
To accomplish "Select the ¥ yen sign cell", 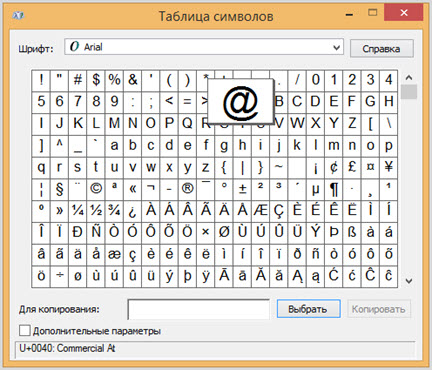I will pos(389,167).
